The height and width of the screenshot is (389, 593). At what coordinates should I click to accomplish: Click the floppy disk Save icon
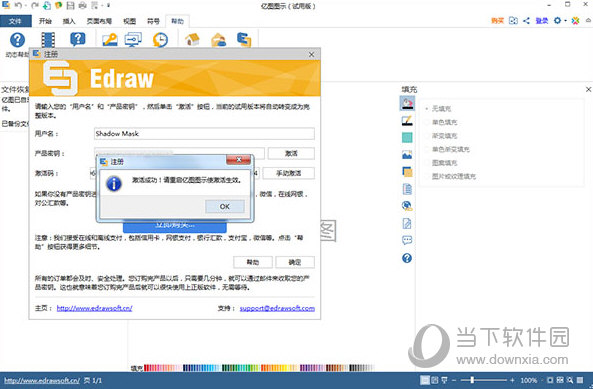pos(70,5)
